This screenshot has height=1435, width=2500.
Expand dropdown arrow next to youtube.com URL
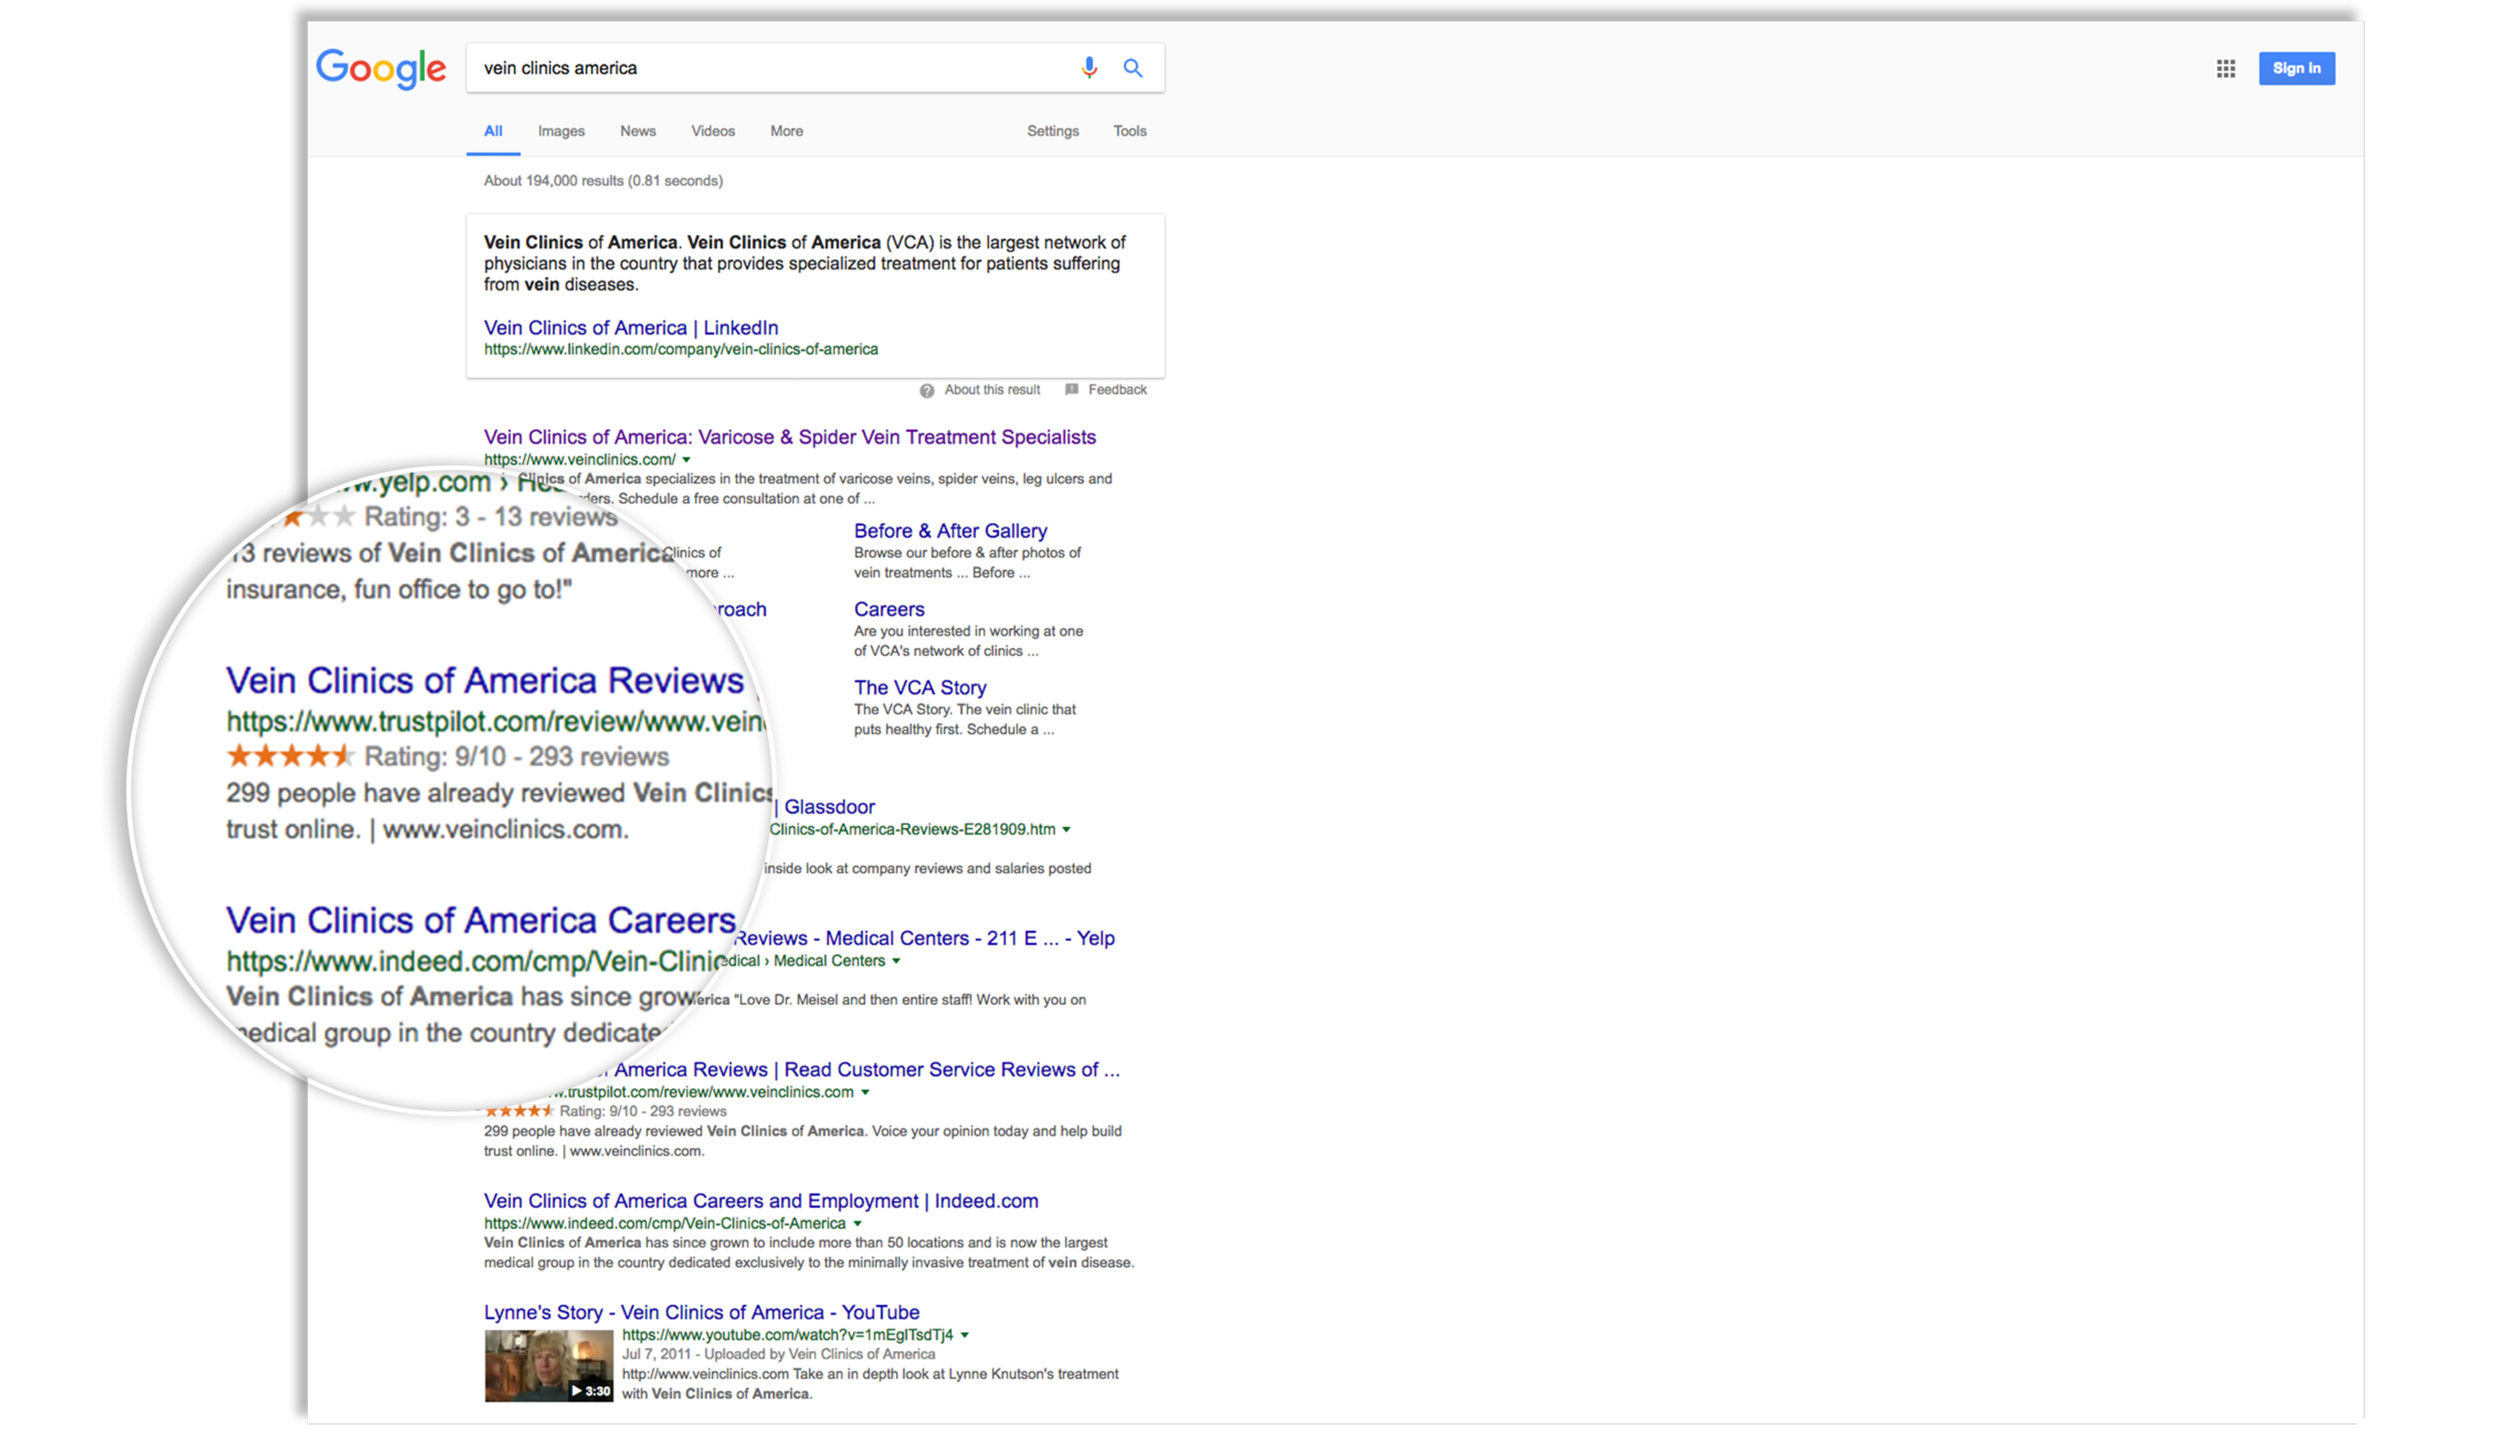(x=965, y=1335)
